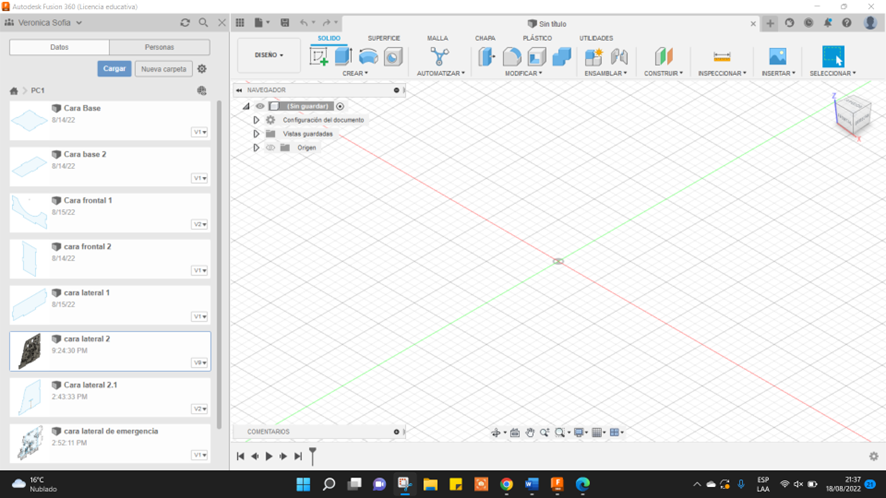Open the INSPECCIONAR dropdown menu
Screen dimensions: 886x498
click(x=722, y=73)
